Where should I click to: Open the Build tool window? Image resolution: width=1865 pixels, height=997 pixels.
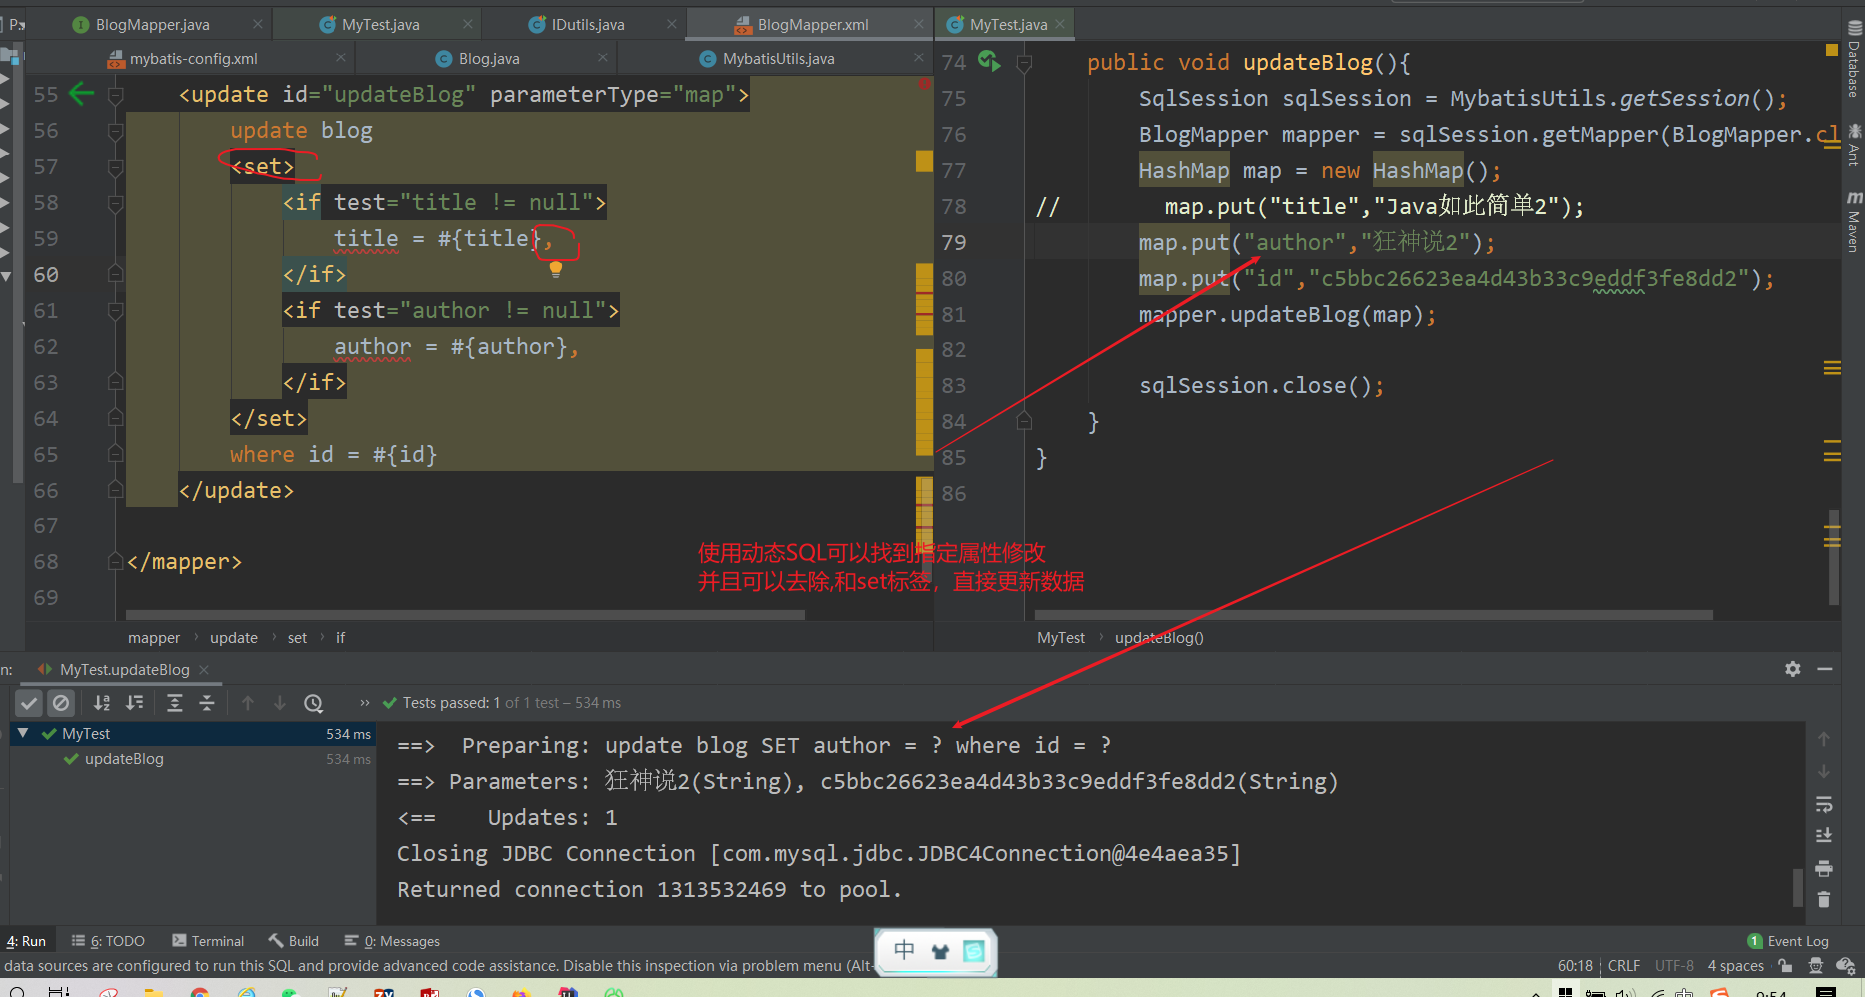pos(294,941)
